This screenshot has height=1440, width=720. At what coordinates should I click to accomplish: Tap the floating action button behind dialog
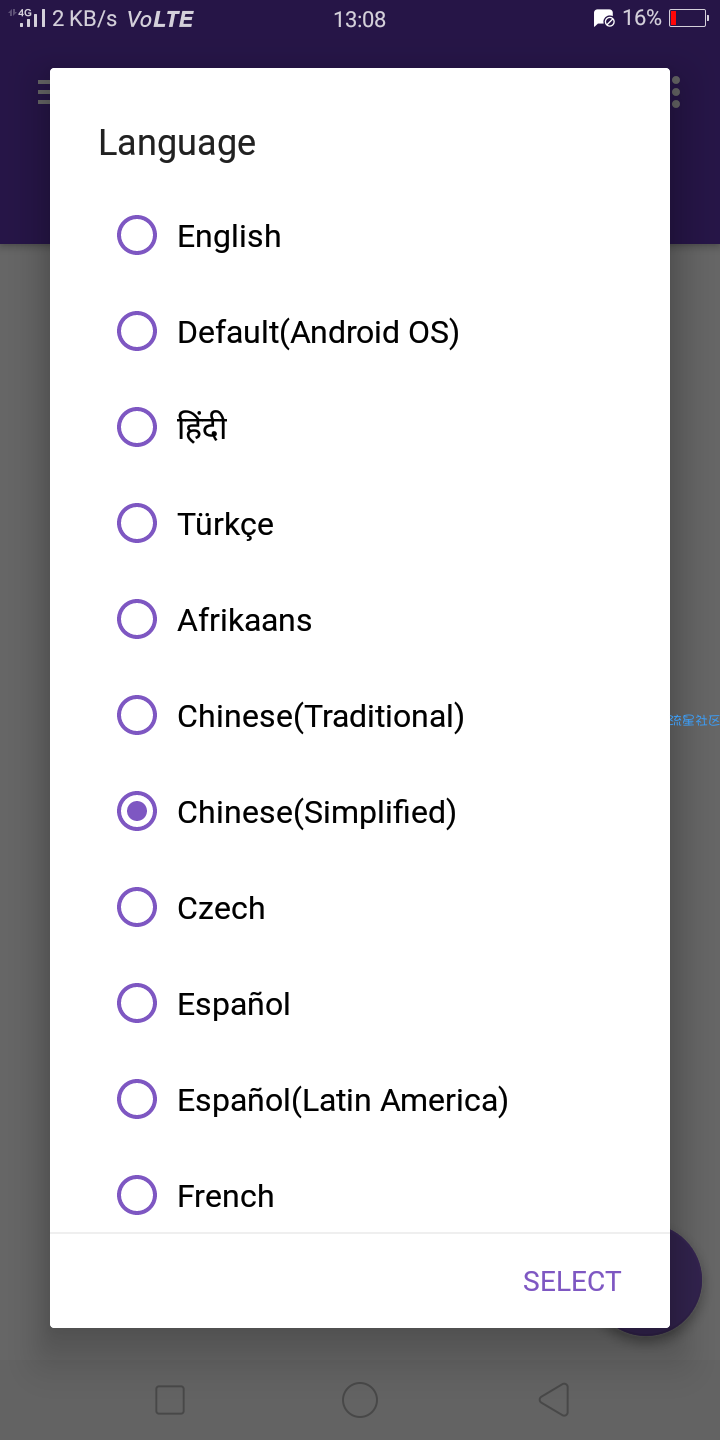click(x=685, y=1281)
